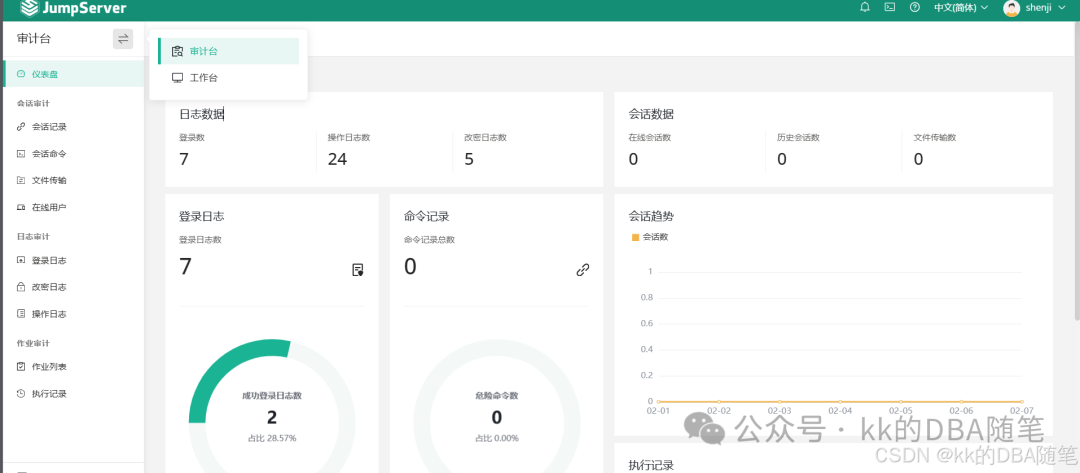Click the shenji user avatar
1080x473 pixels.
[x=1011, y=8]
